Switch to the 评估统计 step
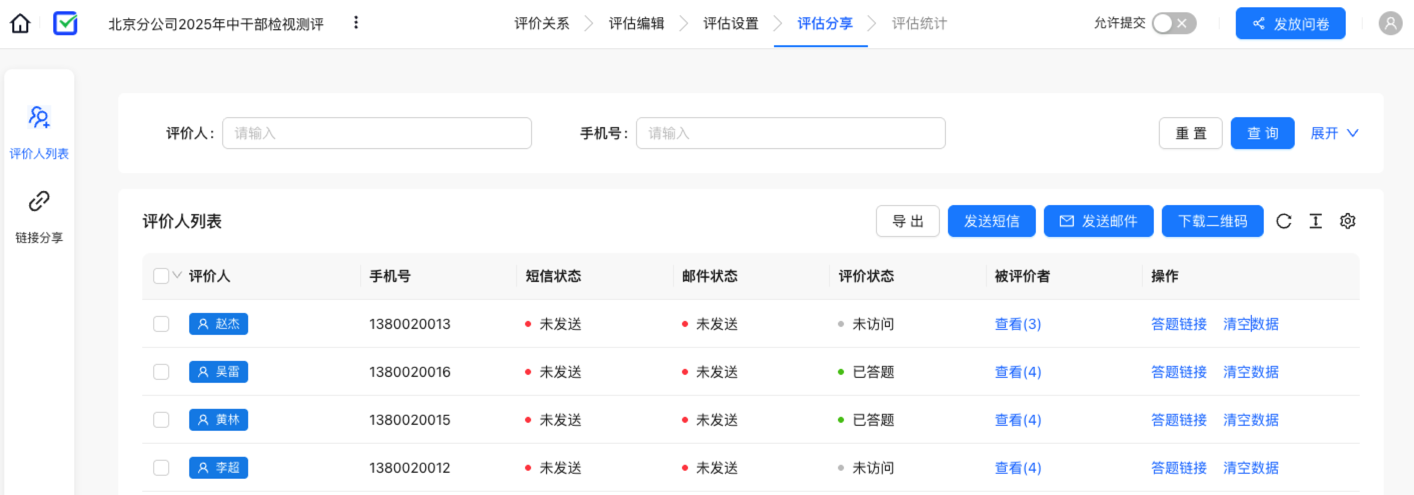The width and height of the screenshot is (1414, 495). tap(919, 23)
